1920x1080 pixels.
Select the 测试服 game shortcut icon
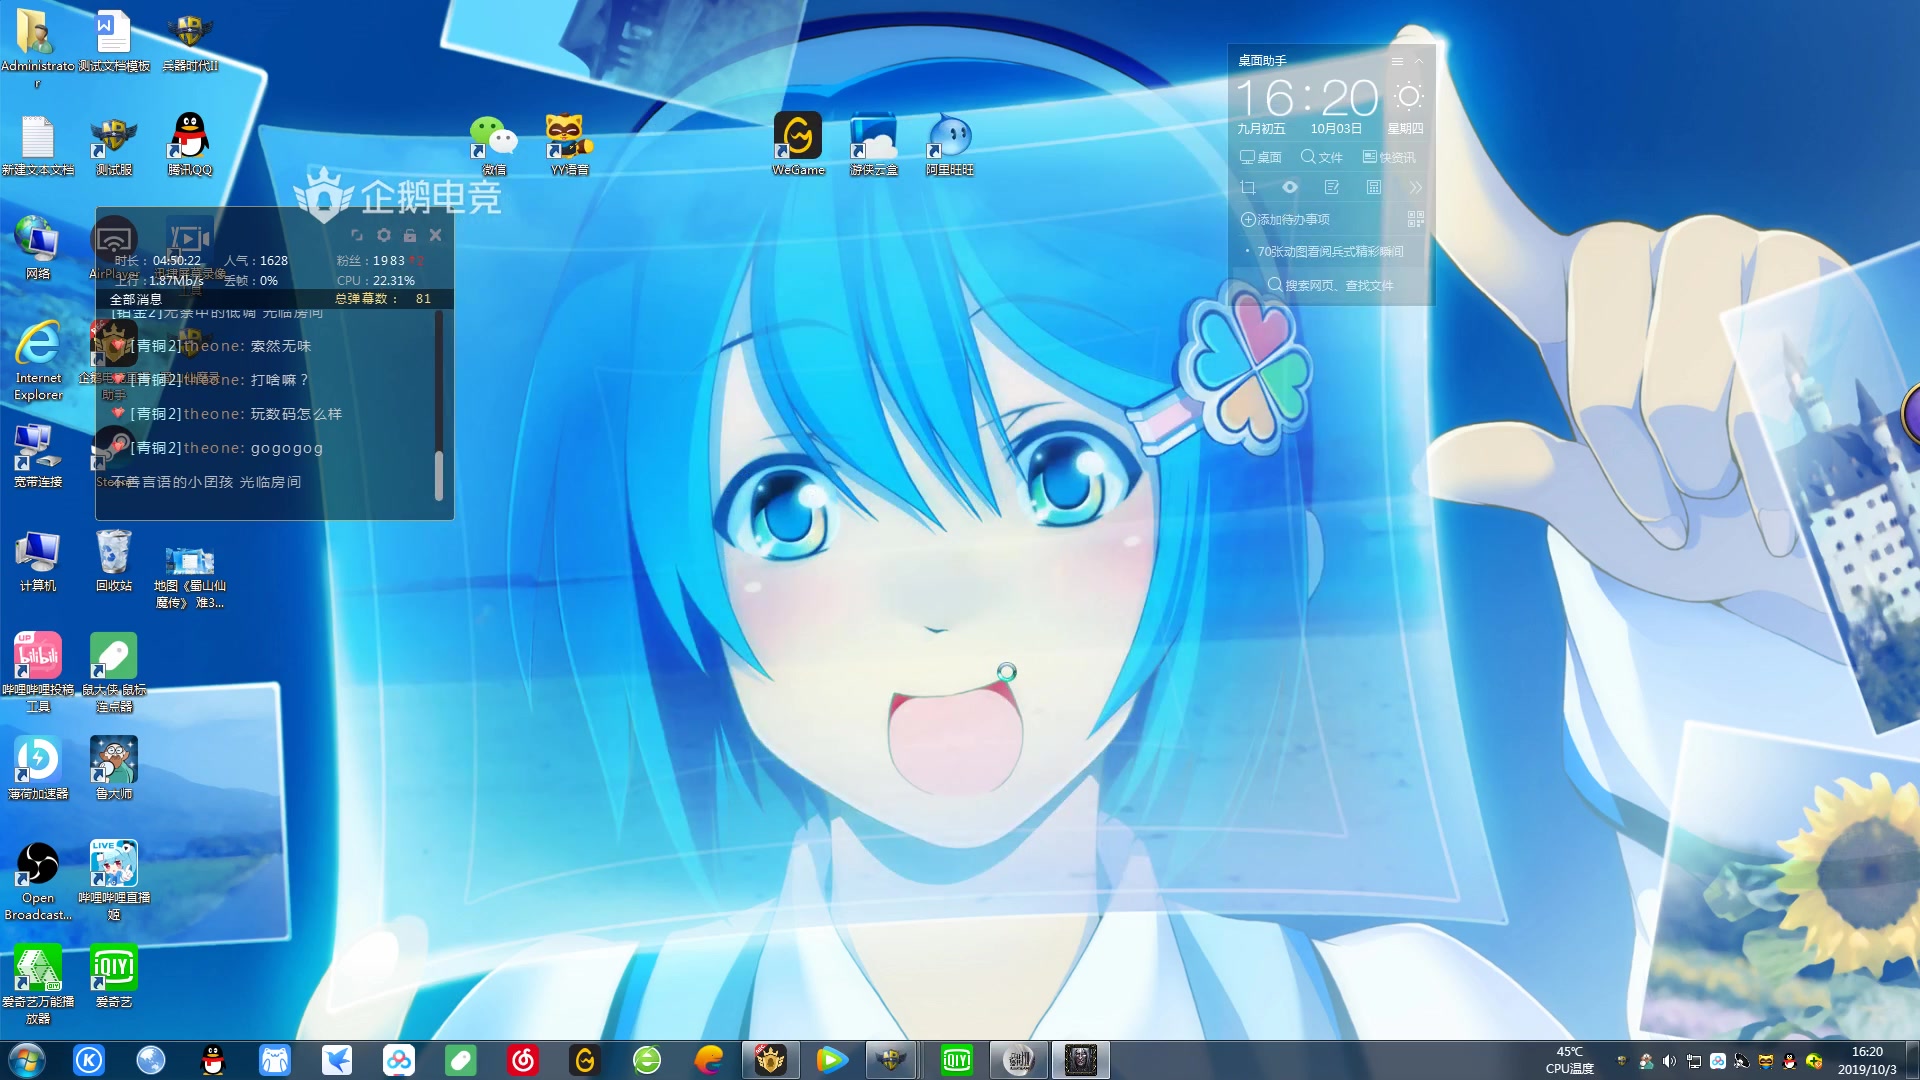click(x=114, y=146)
